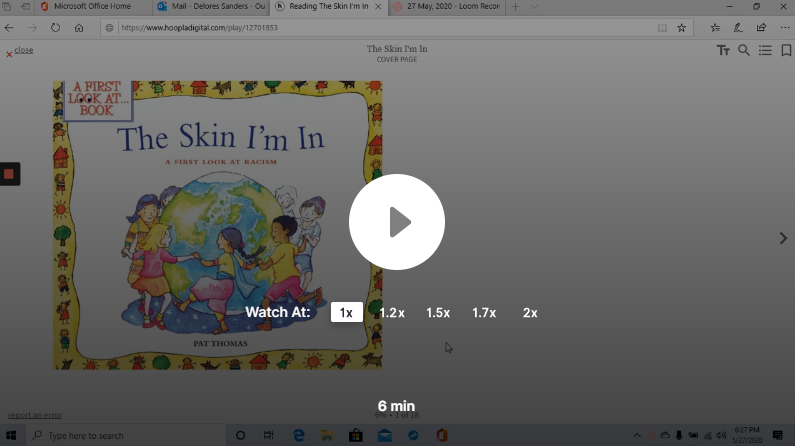Open the search-in-book magnifier icon
This screenshot has height=446, width=795.
pos(744,50)
